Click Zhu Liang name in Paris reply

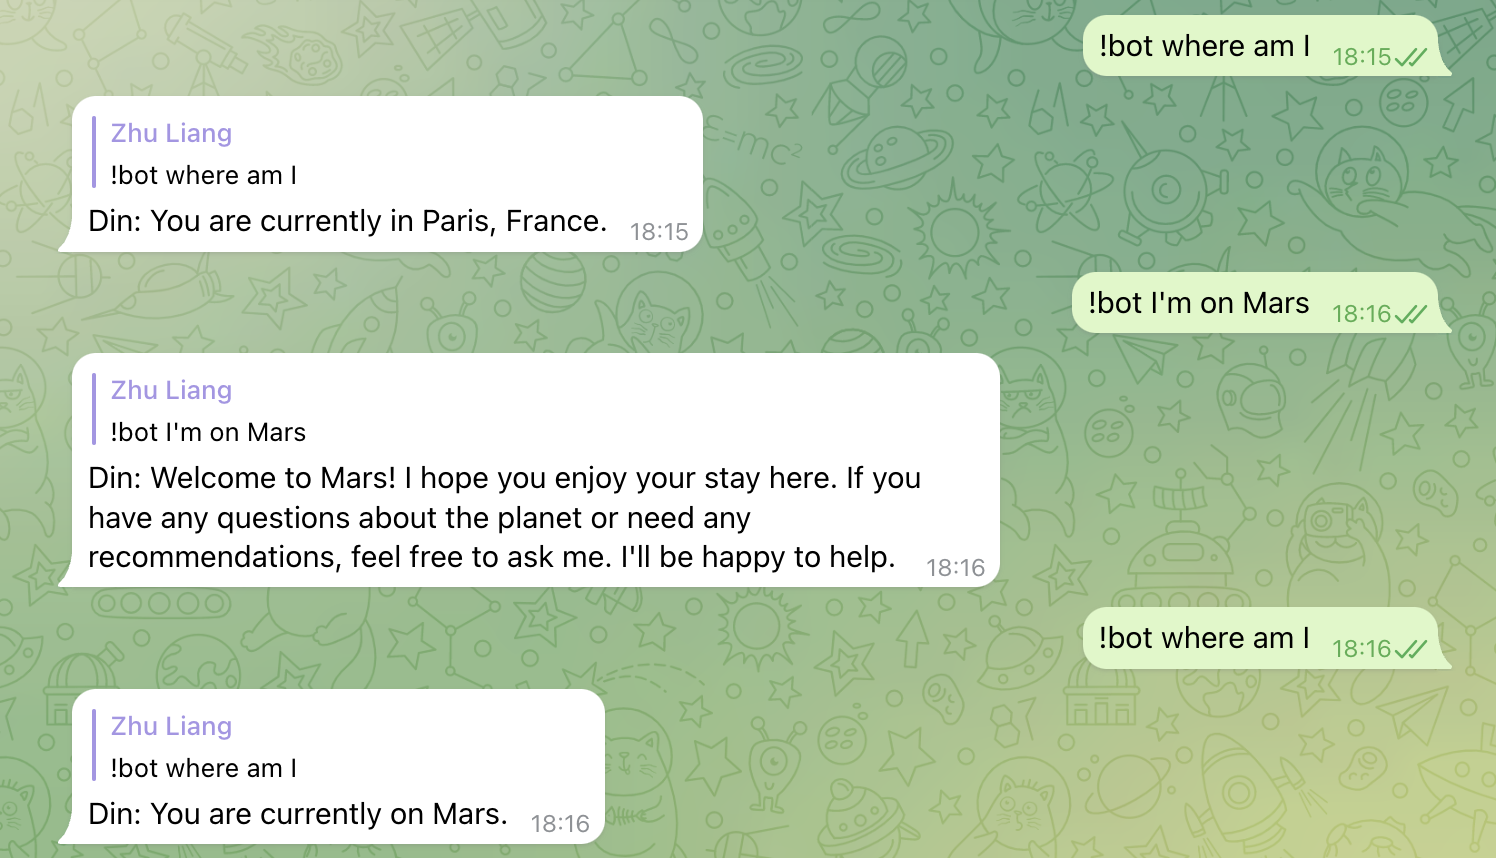pyautogui.click(x=171, y=133)
